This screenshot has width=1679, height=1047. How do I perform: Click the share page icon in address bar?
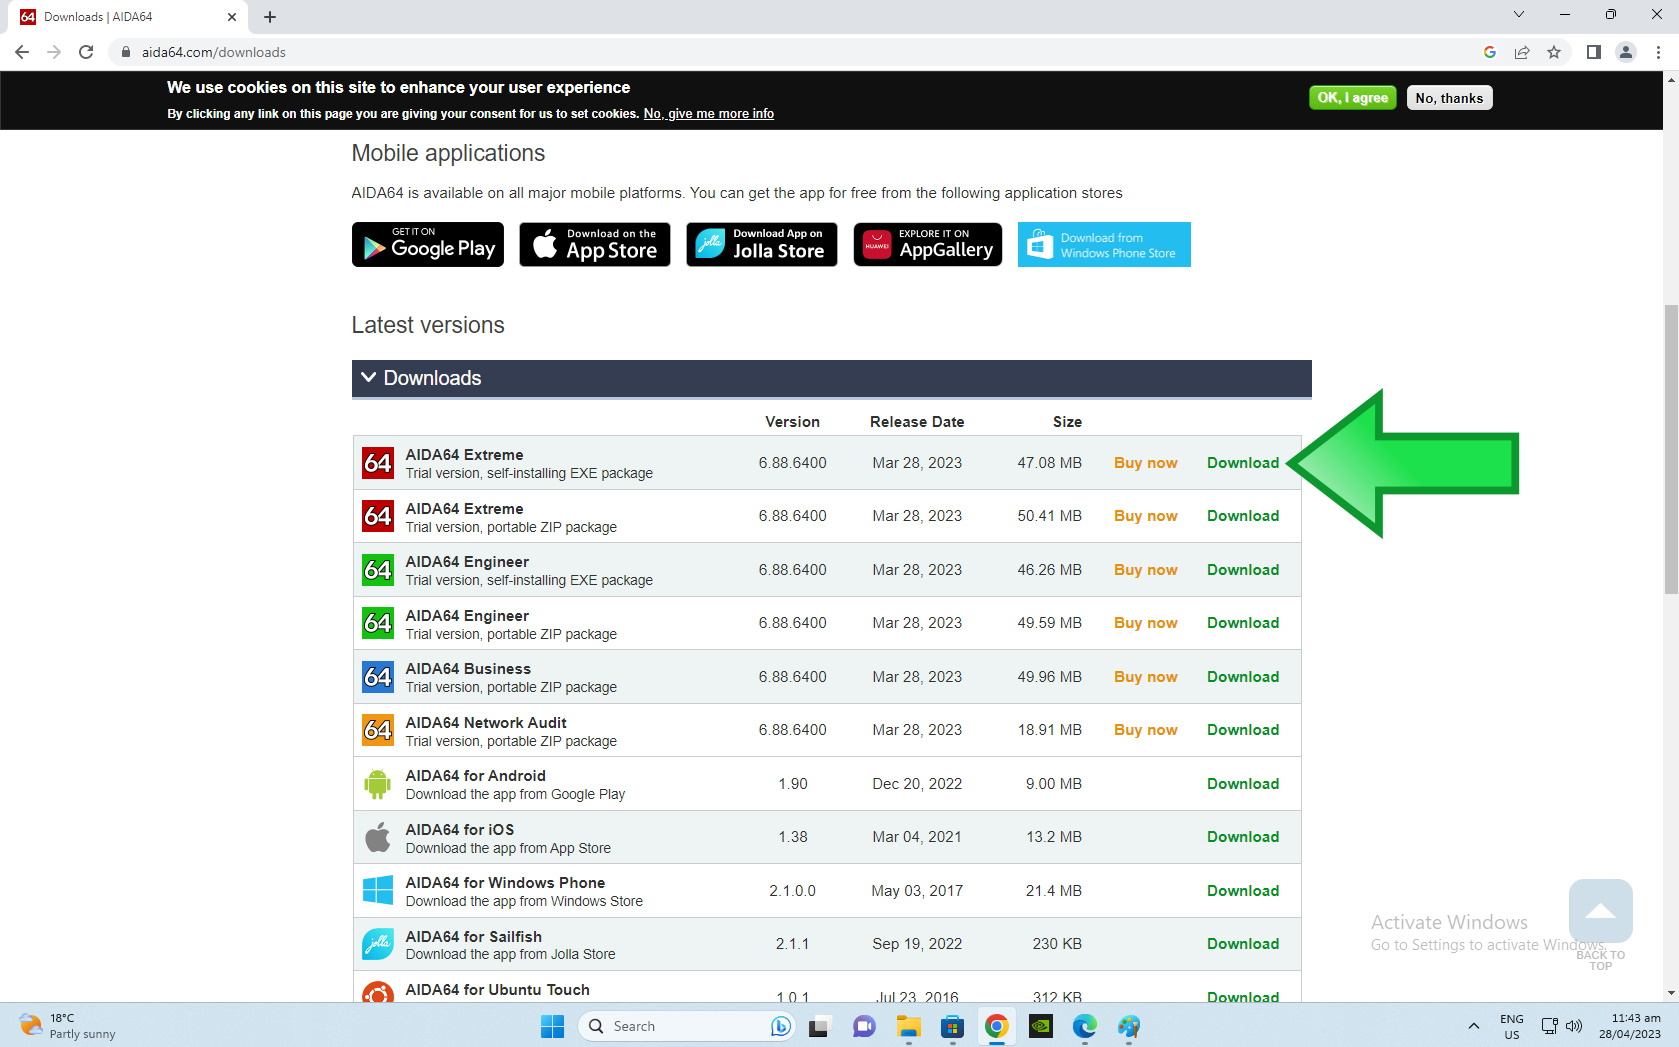pos(1522,52)
